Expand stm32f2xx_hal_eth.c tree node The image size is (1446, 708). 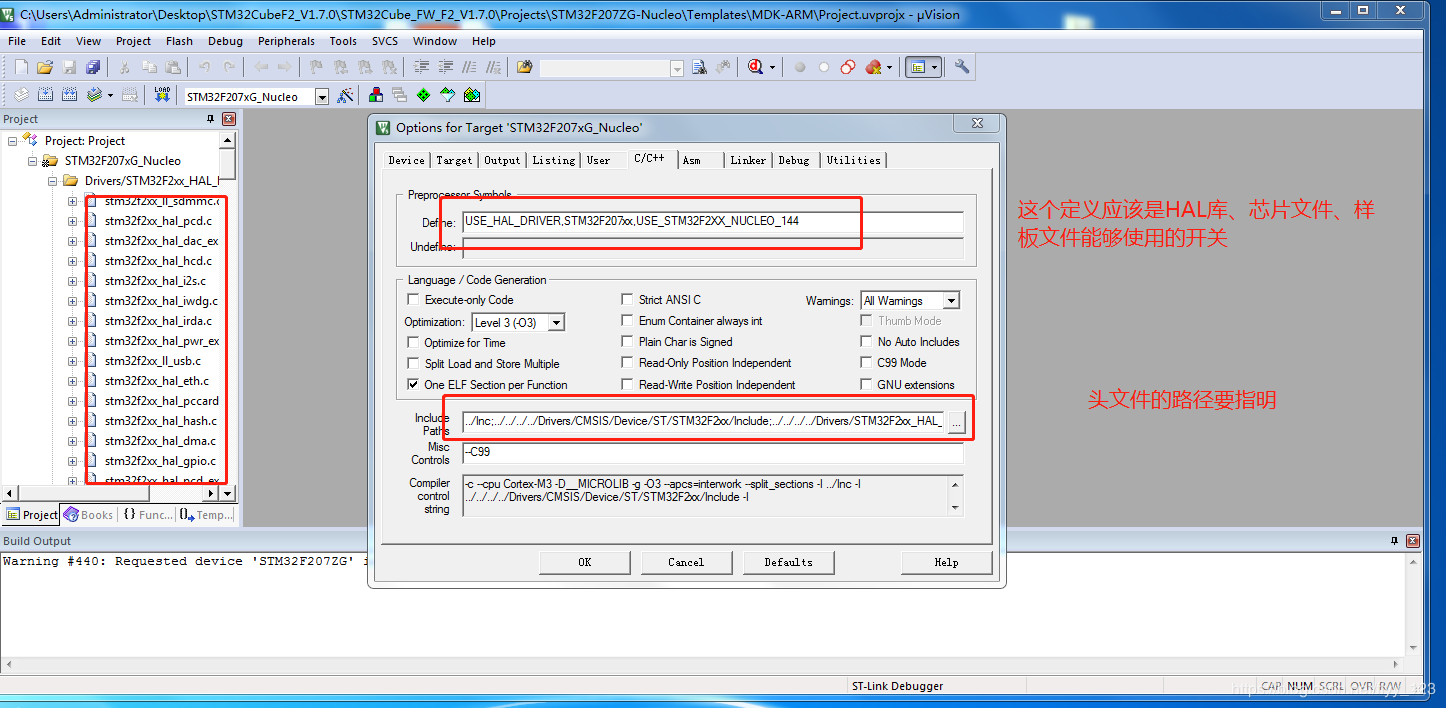point(73,381)
